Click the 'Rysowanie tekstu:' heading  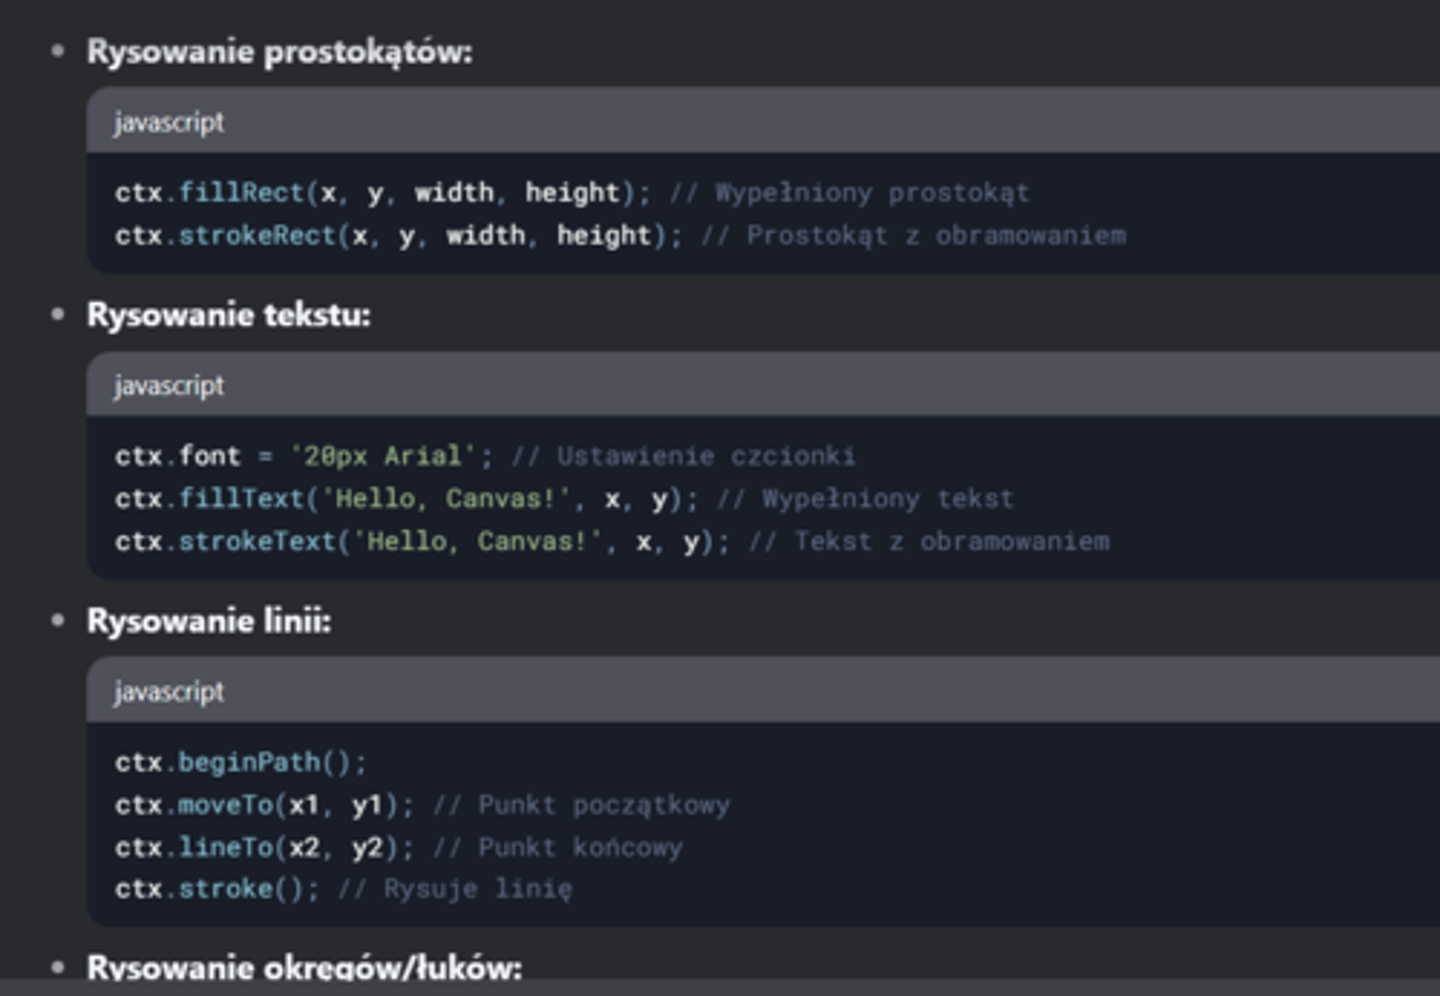[228, 315]
